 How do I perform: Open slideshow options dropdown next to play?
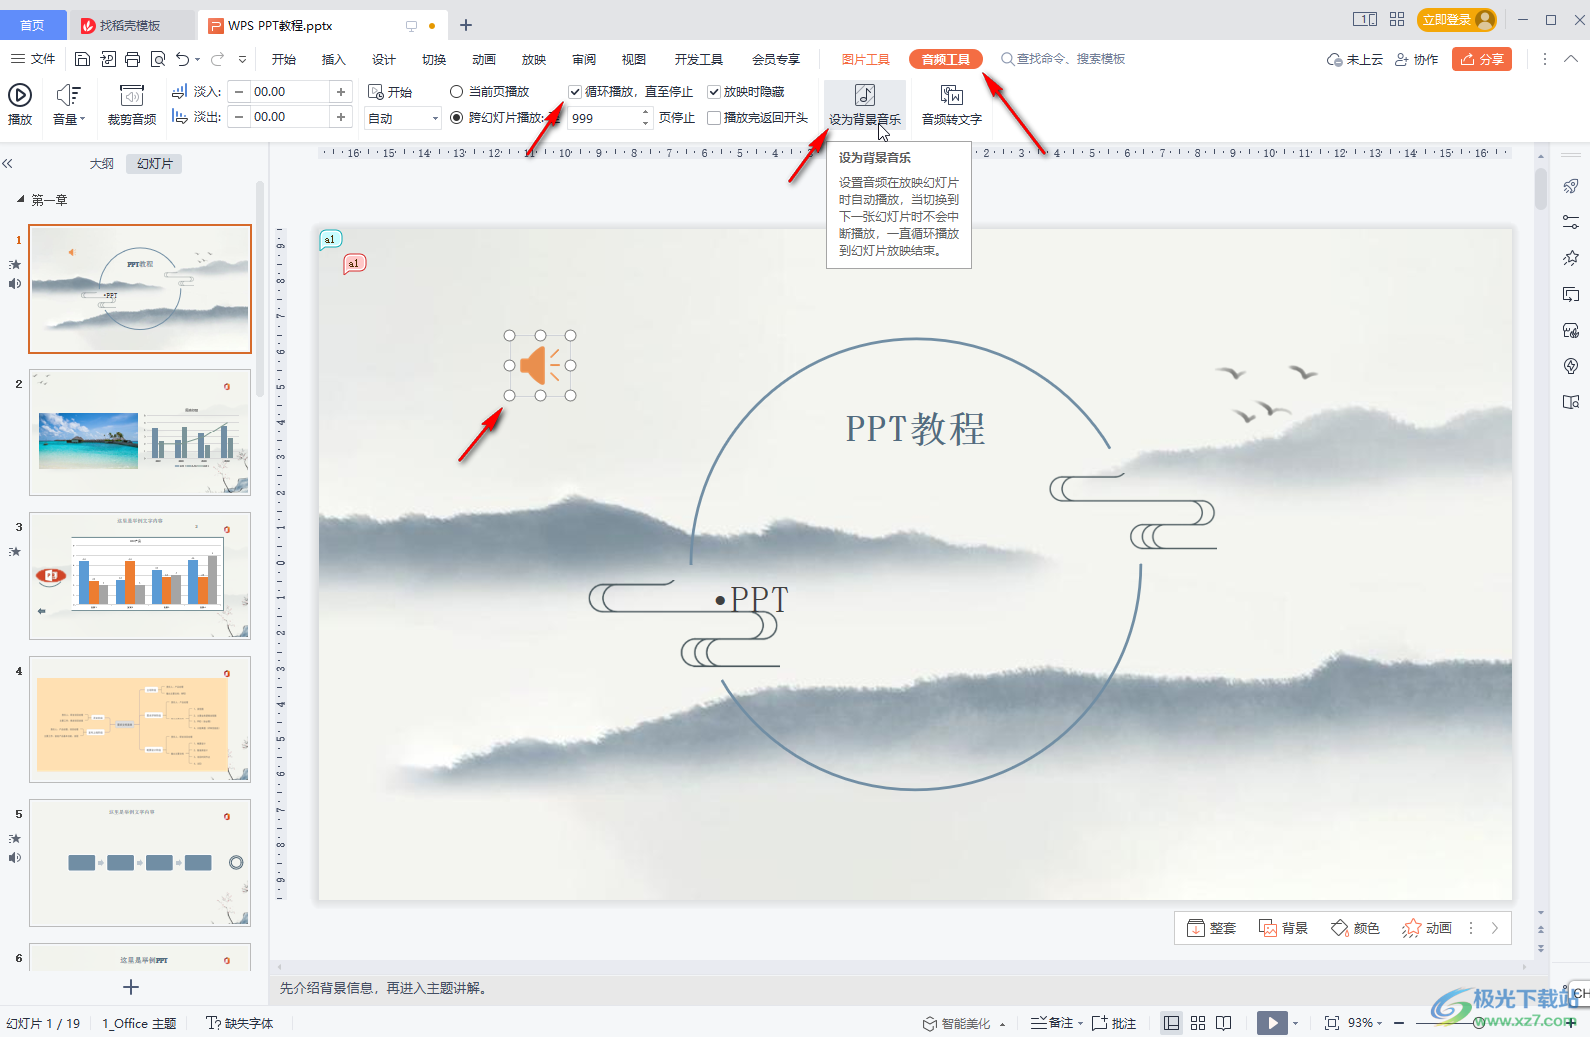pyautogui.click(x=1296, y=1023)
